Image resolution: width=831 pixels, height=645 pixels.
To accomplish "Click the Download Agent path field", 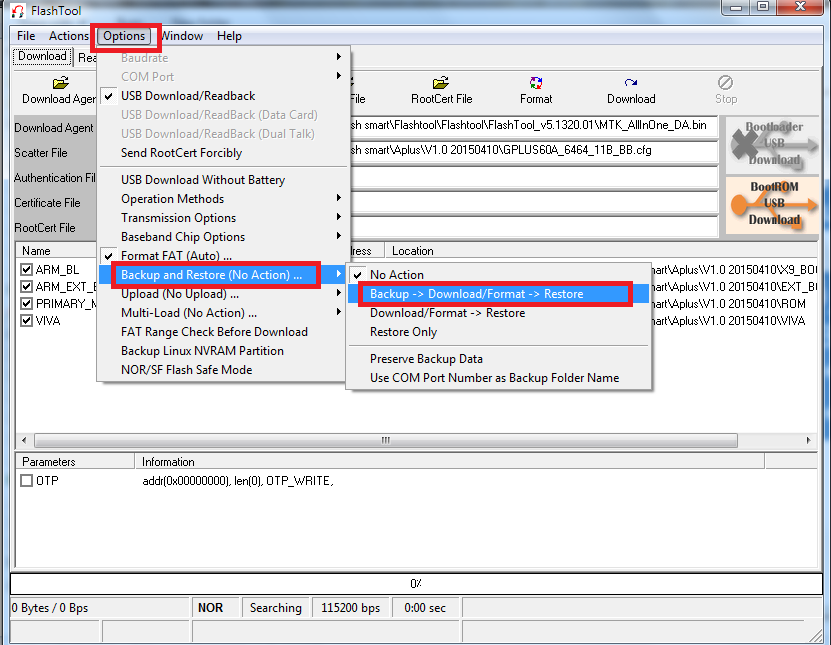I will 533,126.
